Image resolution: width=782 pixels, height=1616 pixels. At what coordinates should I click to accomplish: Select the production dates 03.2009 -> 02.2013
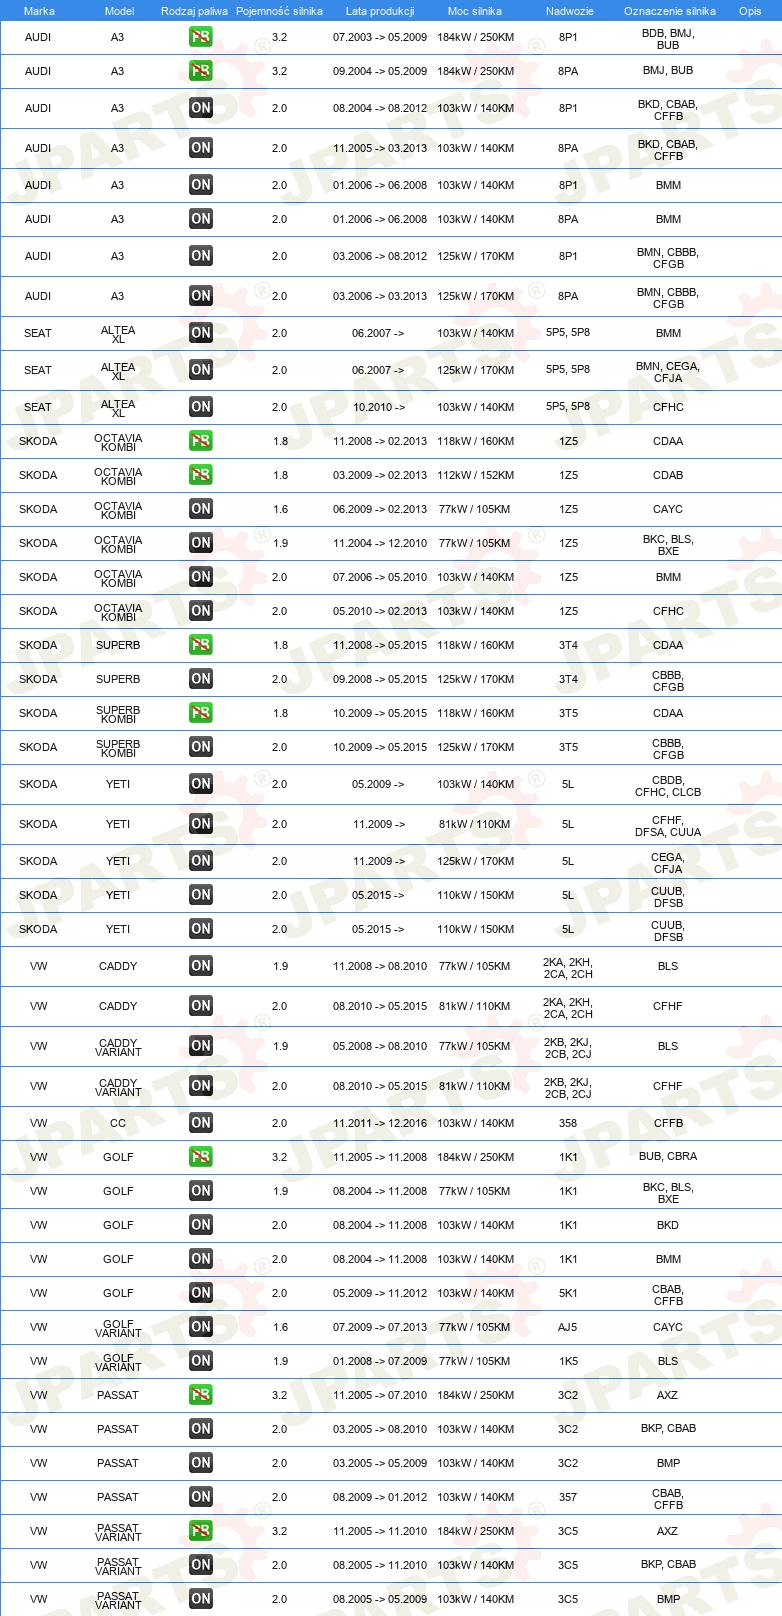[380, 475]
